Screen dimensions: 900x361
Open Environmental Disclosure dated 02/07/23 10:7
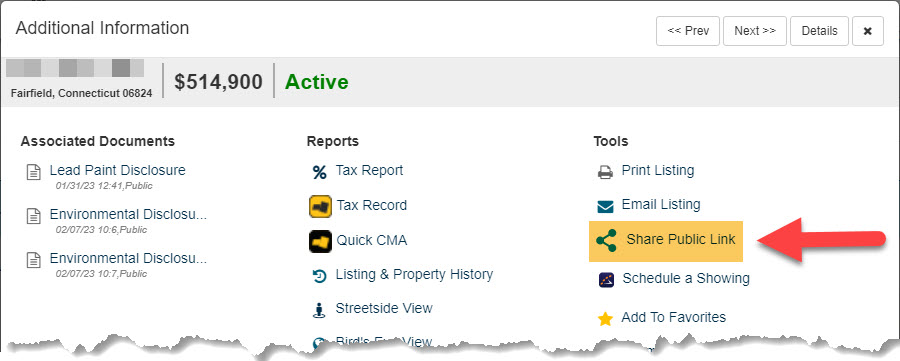coord(128,258)
